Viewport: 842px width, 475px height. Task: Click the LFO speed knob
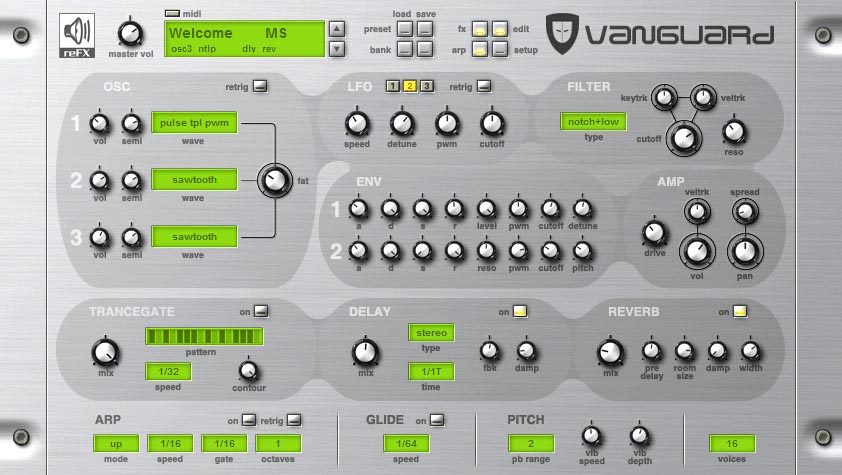pyautogui.click(x=357, y=124)
